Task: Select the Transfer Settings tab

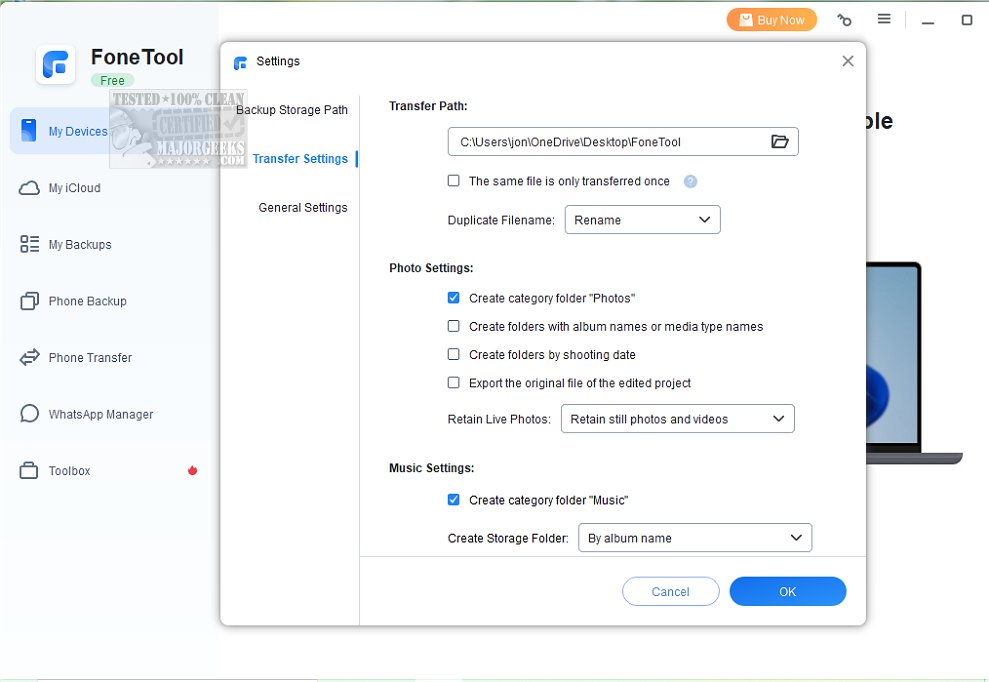Action: [300, 159]
